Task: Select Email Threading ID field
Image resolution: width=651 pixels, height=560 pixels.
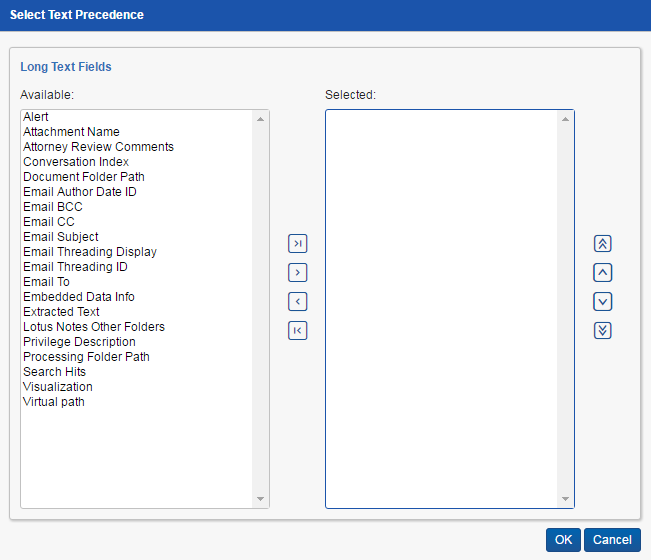Action: tap(137, 267)
